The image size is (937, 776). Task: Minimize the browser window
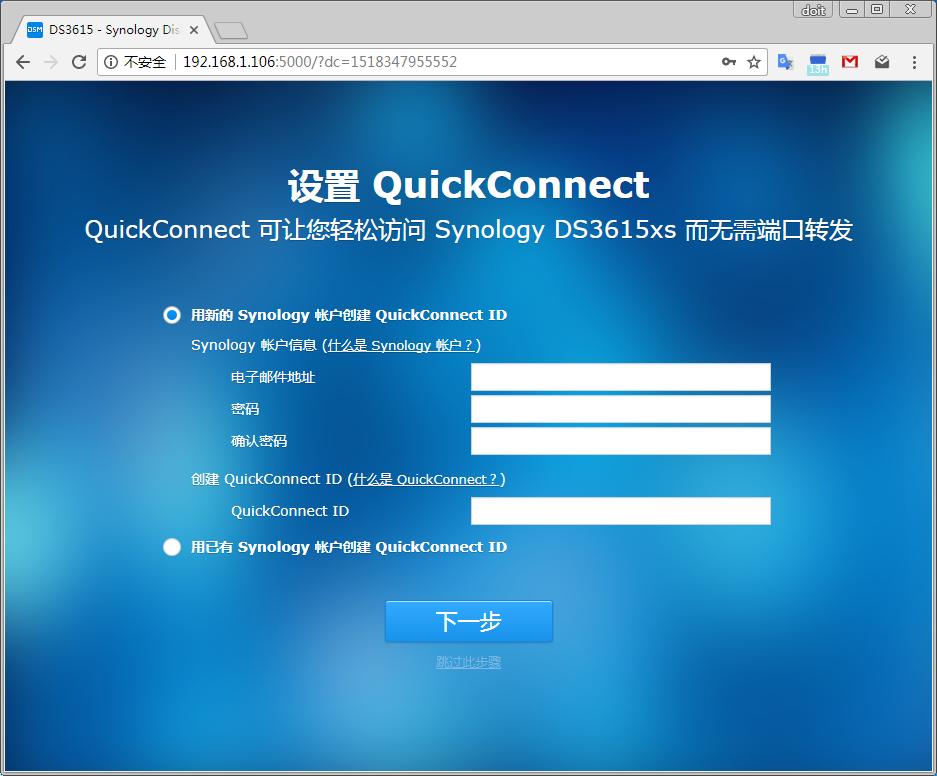[852, 10]
